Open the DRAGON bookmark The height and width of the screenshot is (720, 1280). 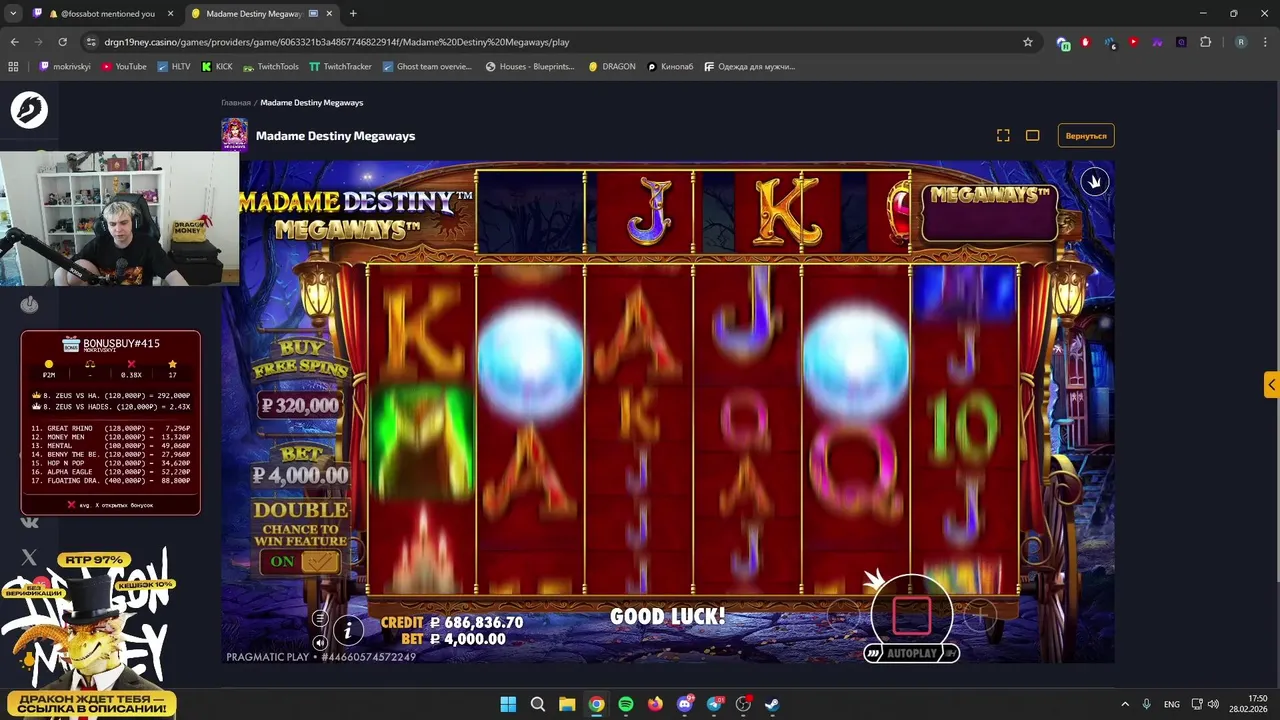click(x=612, y=66)
